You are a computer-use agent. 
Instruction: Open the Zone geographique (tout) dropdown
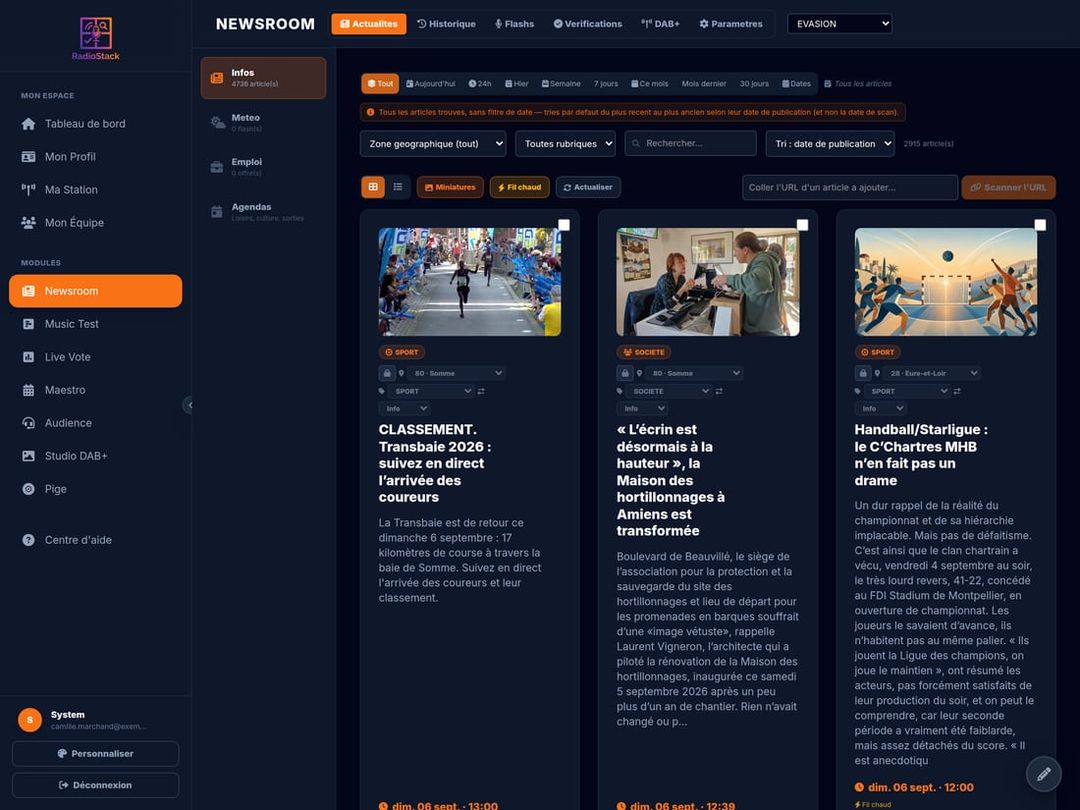(x=433, y=144)
